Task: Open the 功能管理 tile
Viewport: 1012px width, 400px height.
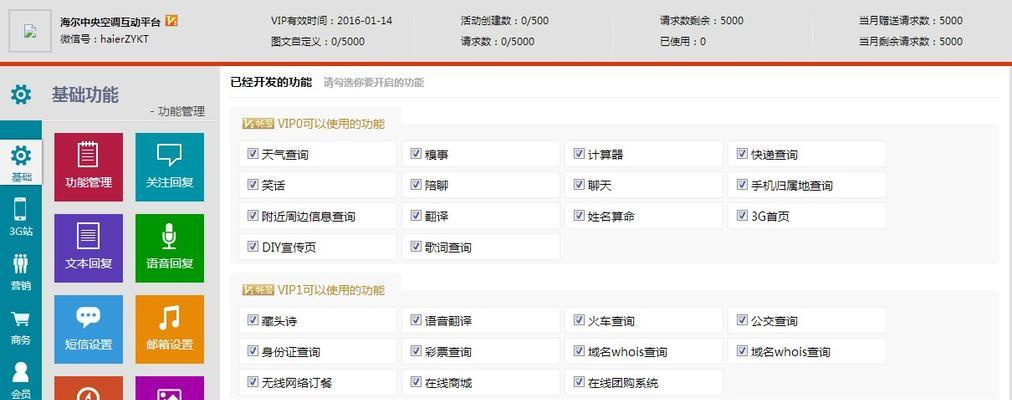Action: [x=88, y=167]
